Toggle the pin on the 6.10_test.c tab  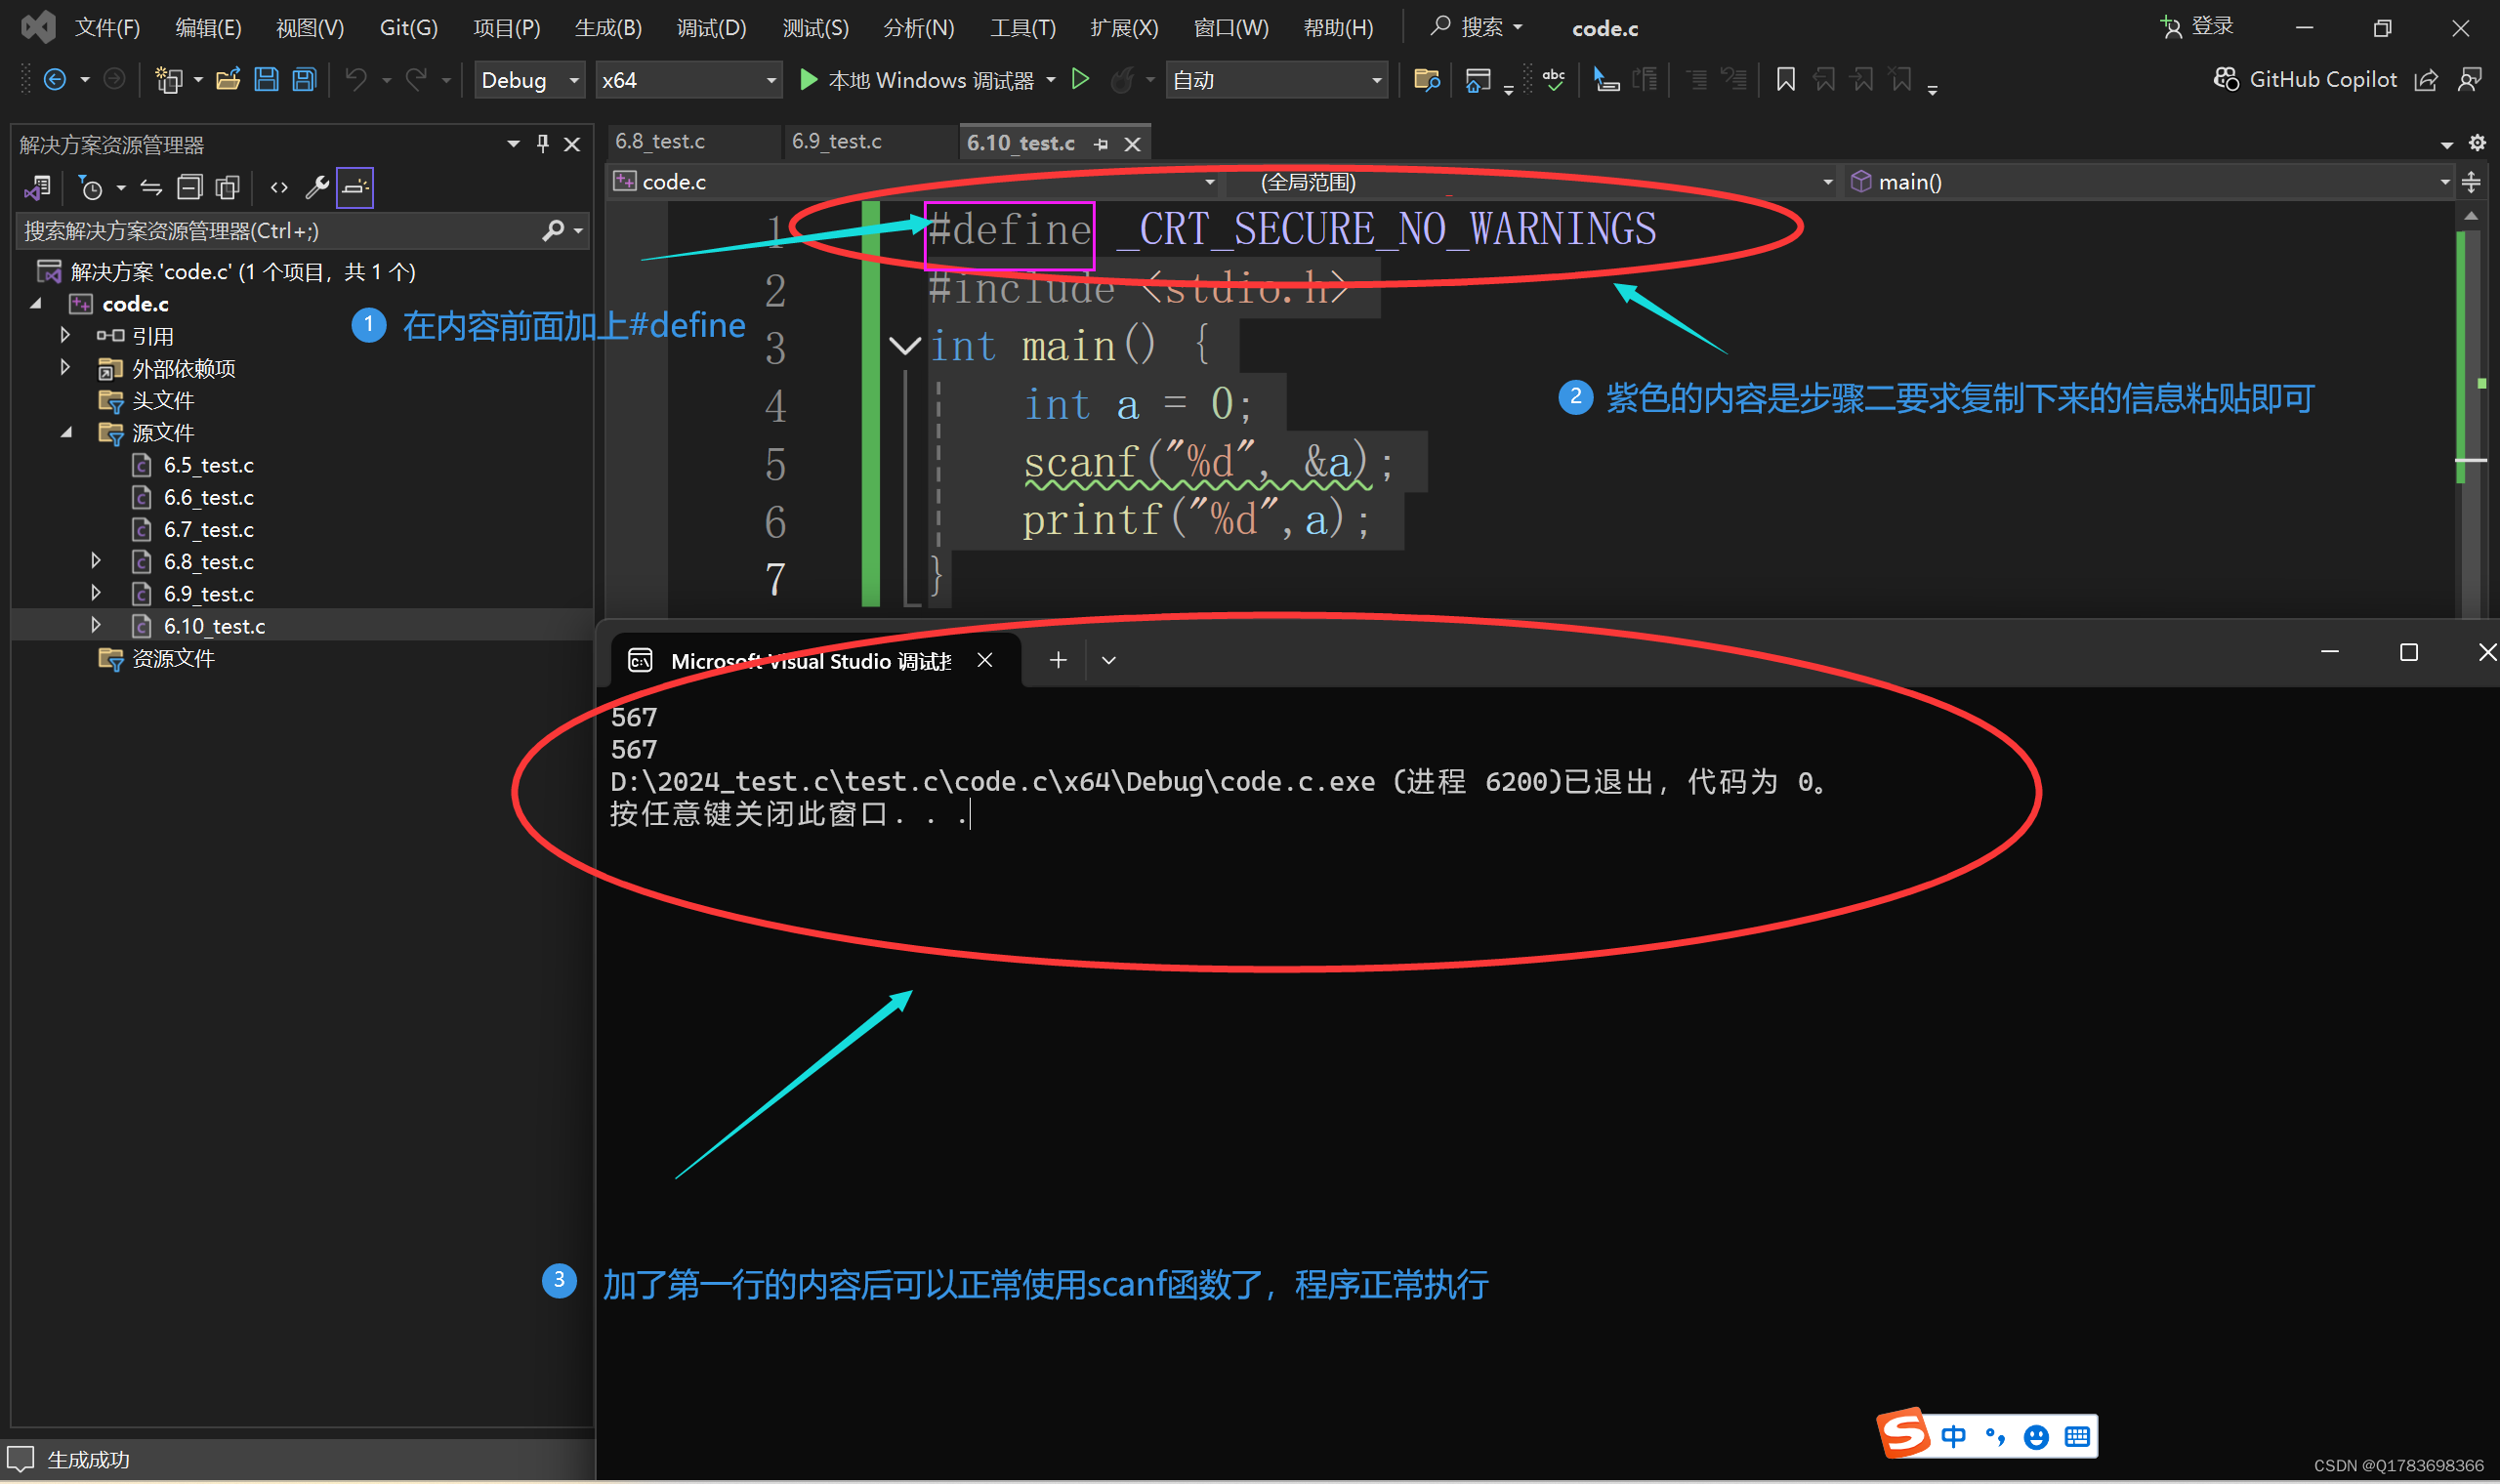1101,144
